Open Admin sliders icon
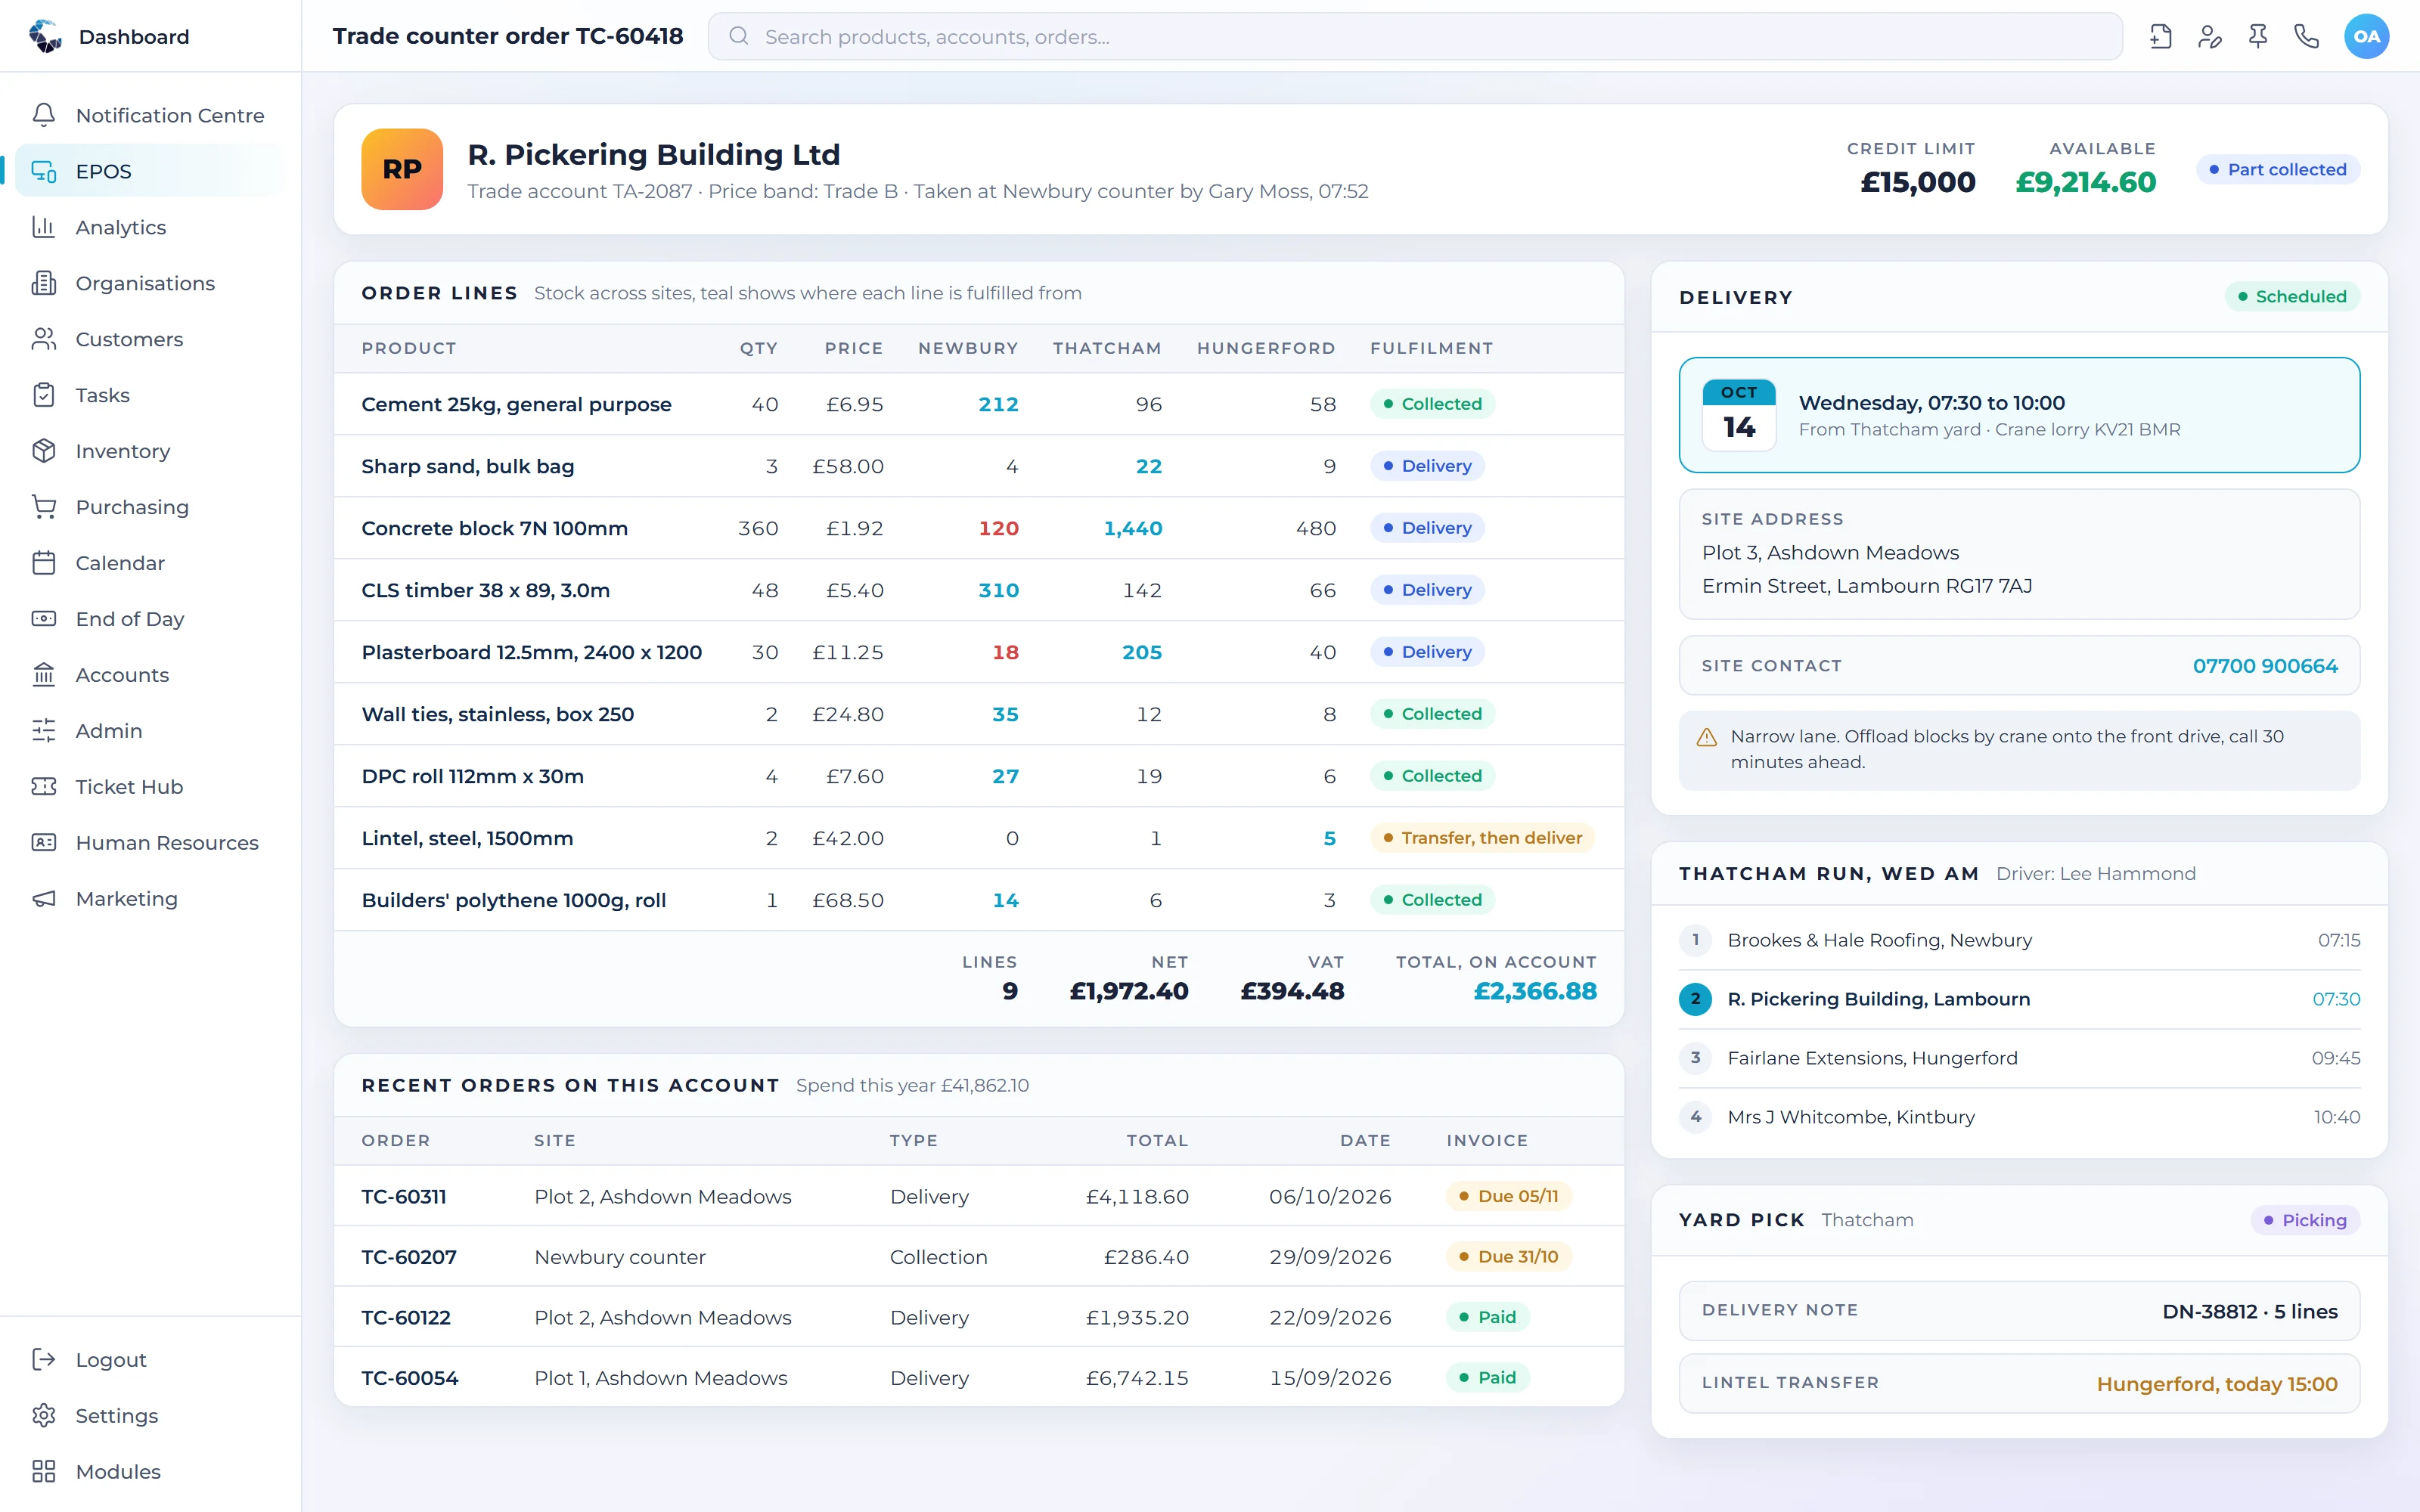The height and width of the screenshot is (1512, 2420). [44, 731]
